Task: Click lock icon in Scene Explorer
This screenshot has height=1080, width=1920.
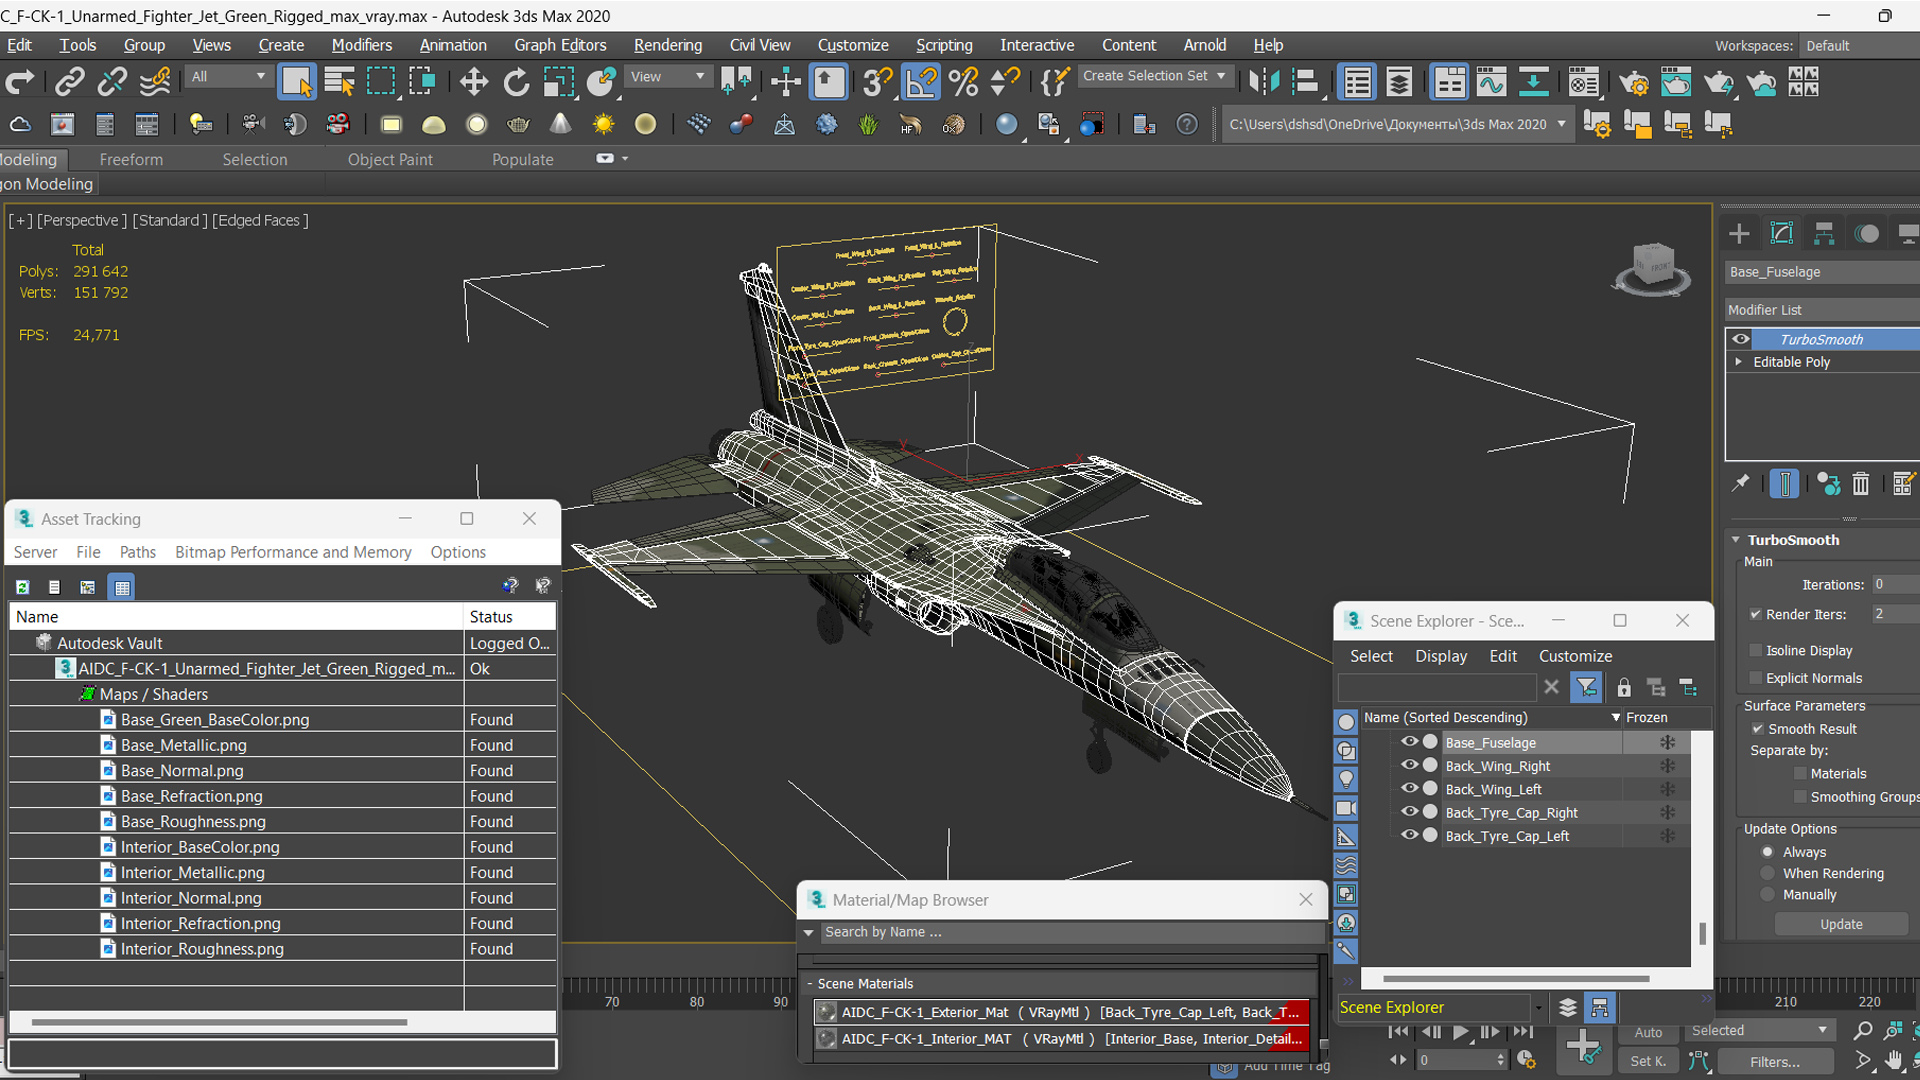Action: [x=1624, y=687]
